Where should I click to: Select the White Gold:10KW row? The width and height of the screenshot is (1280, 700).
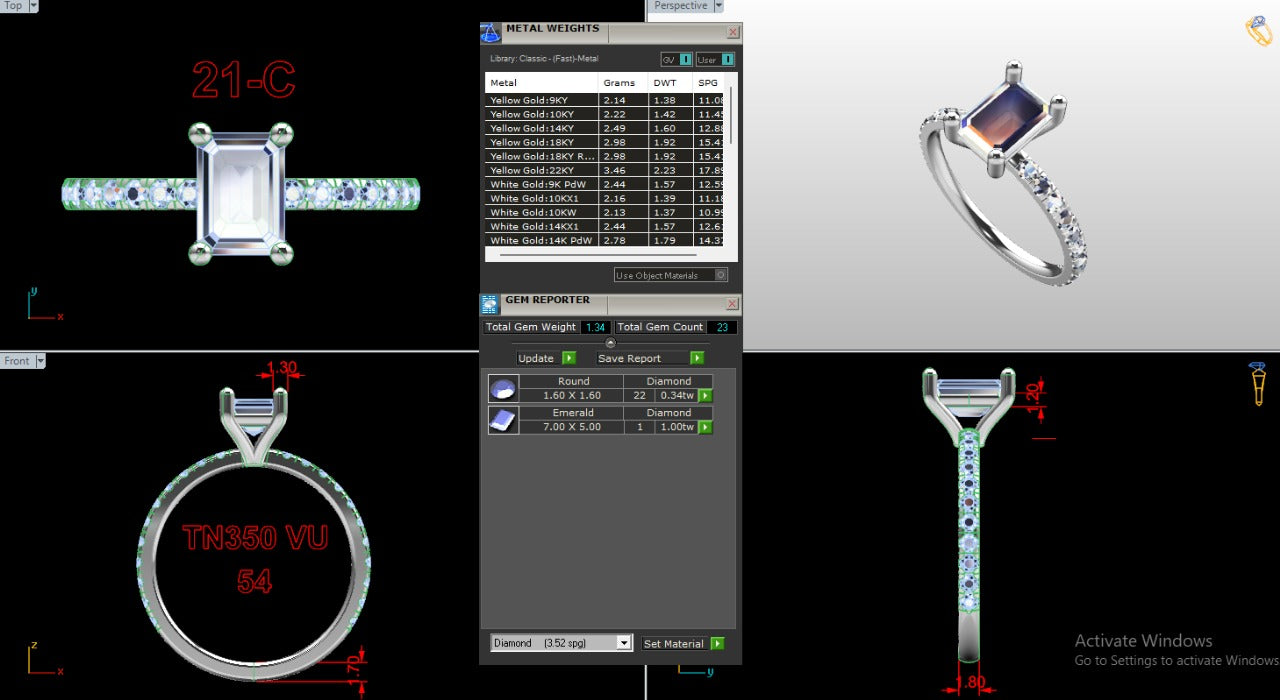click(605, 212)
